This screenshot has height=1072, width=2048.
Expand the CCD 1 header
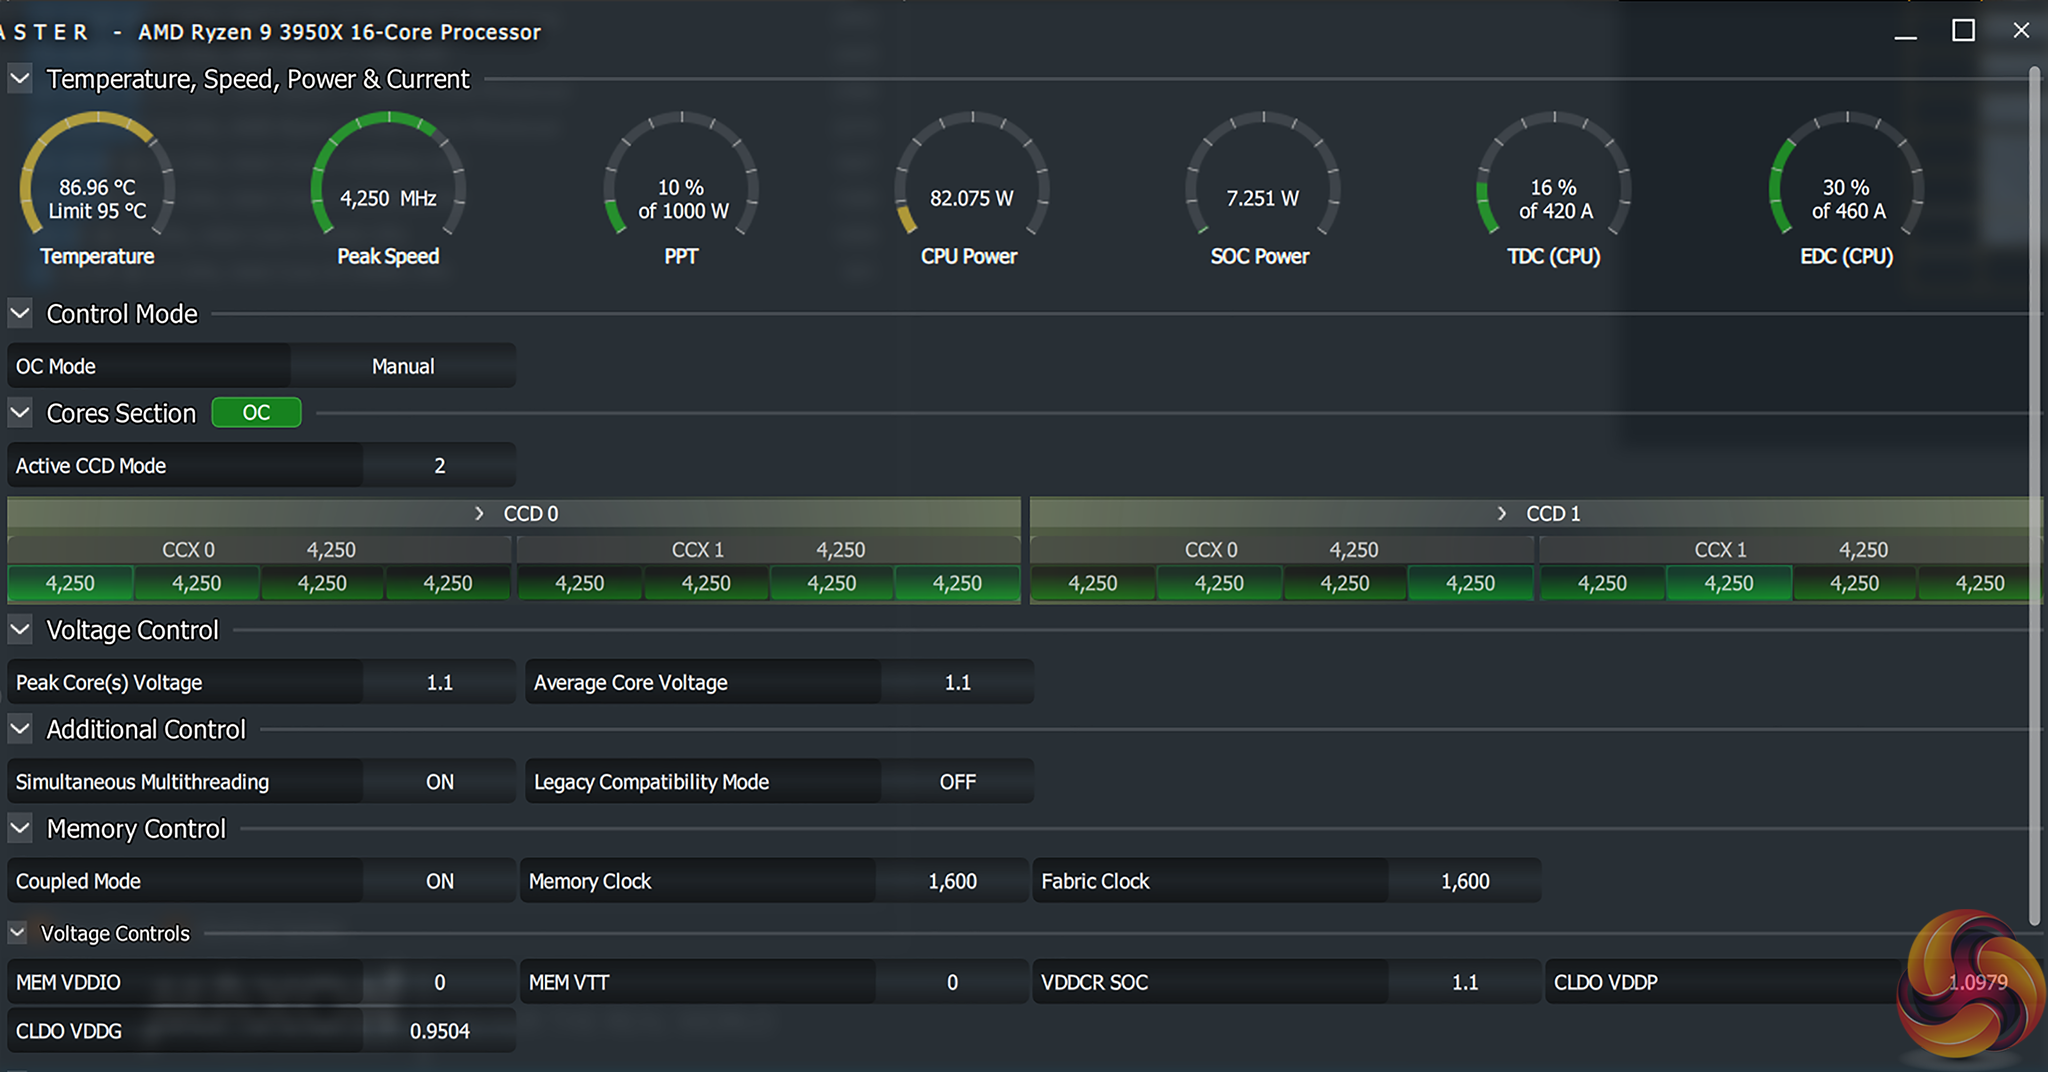pos(1502,514)
